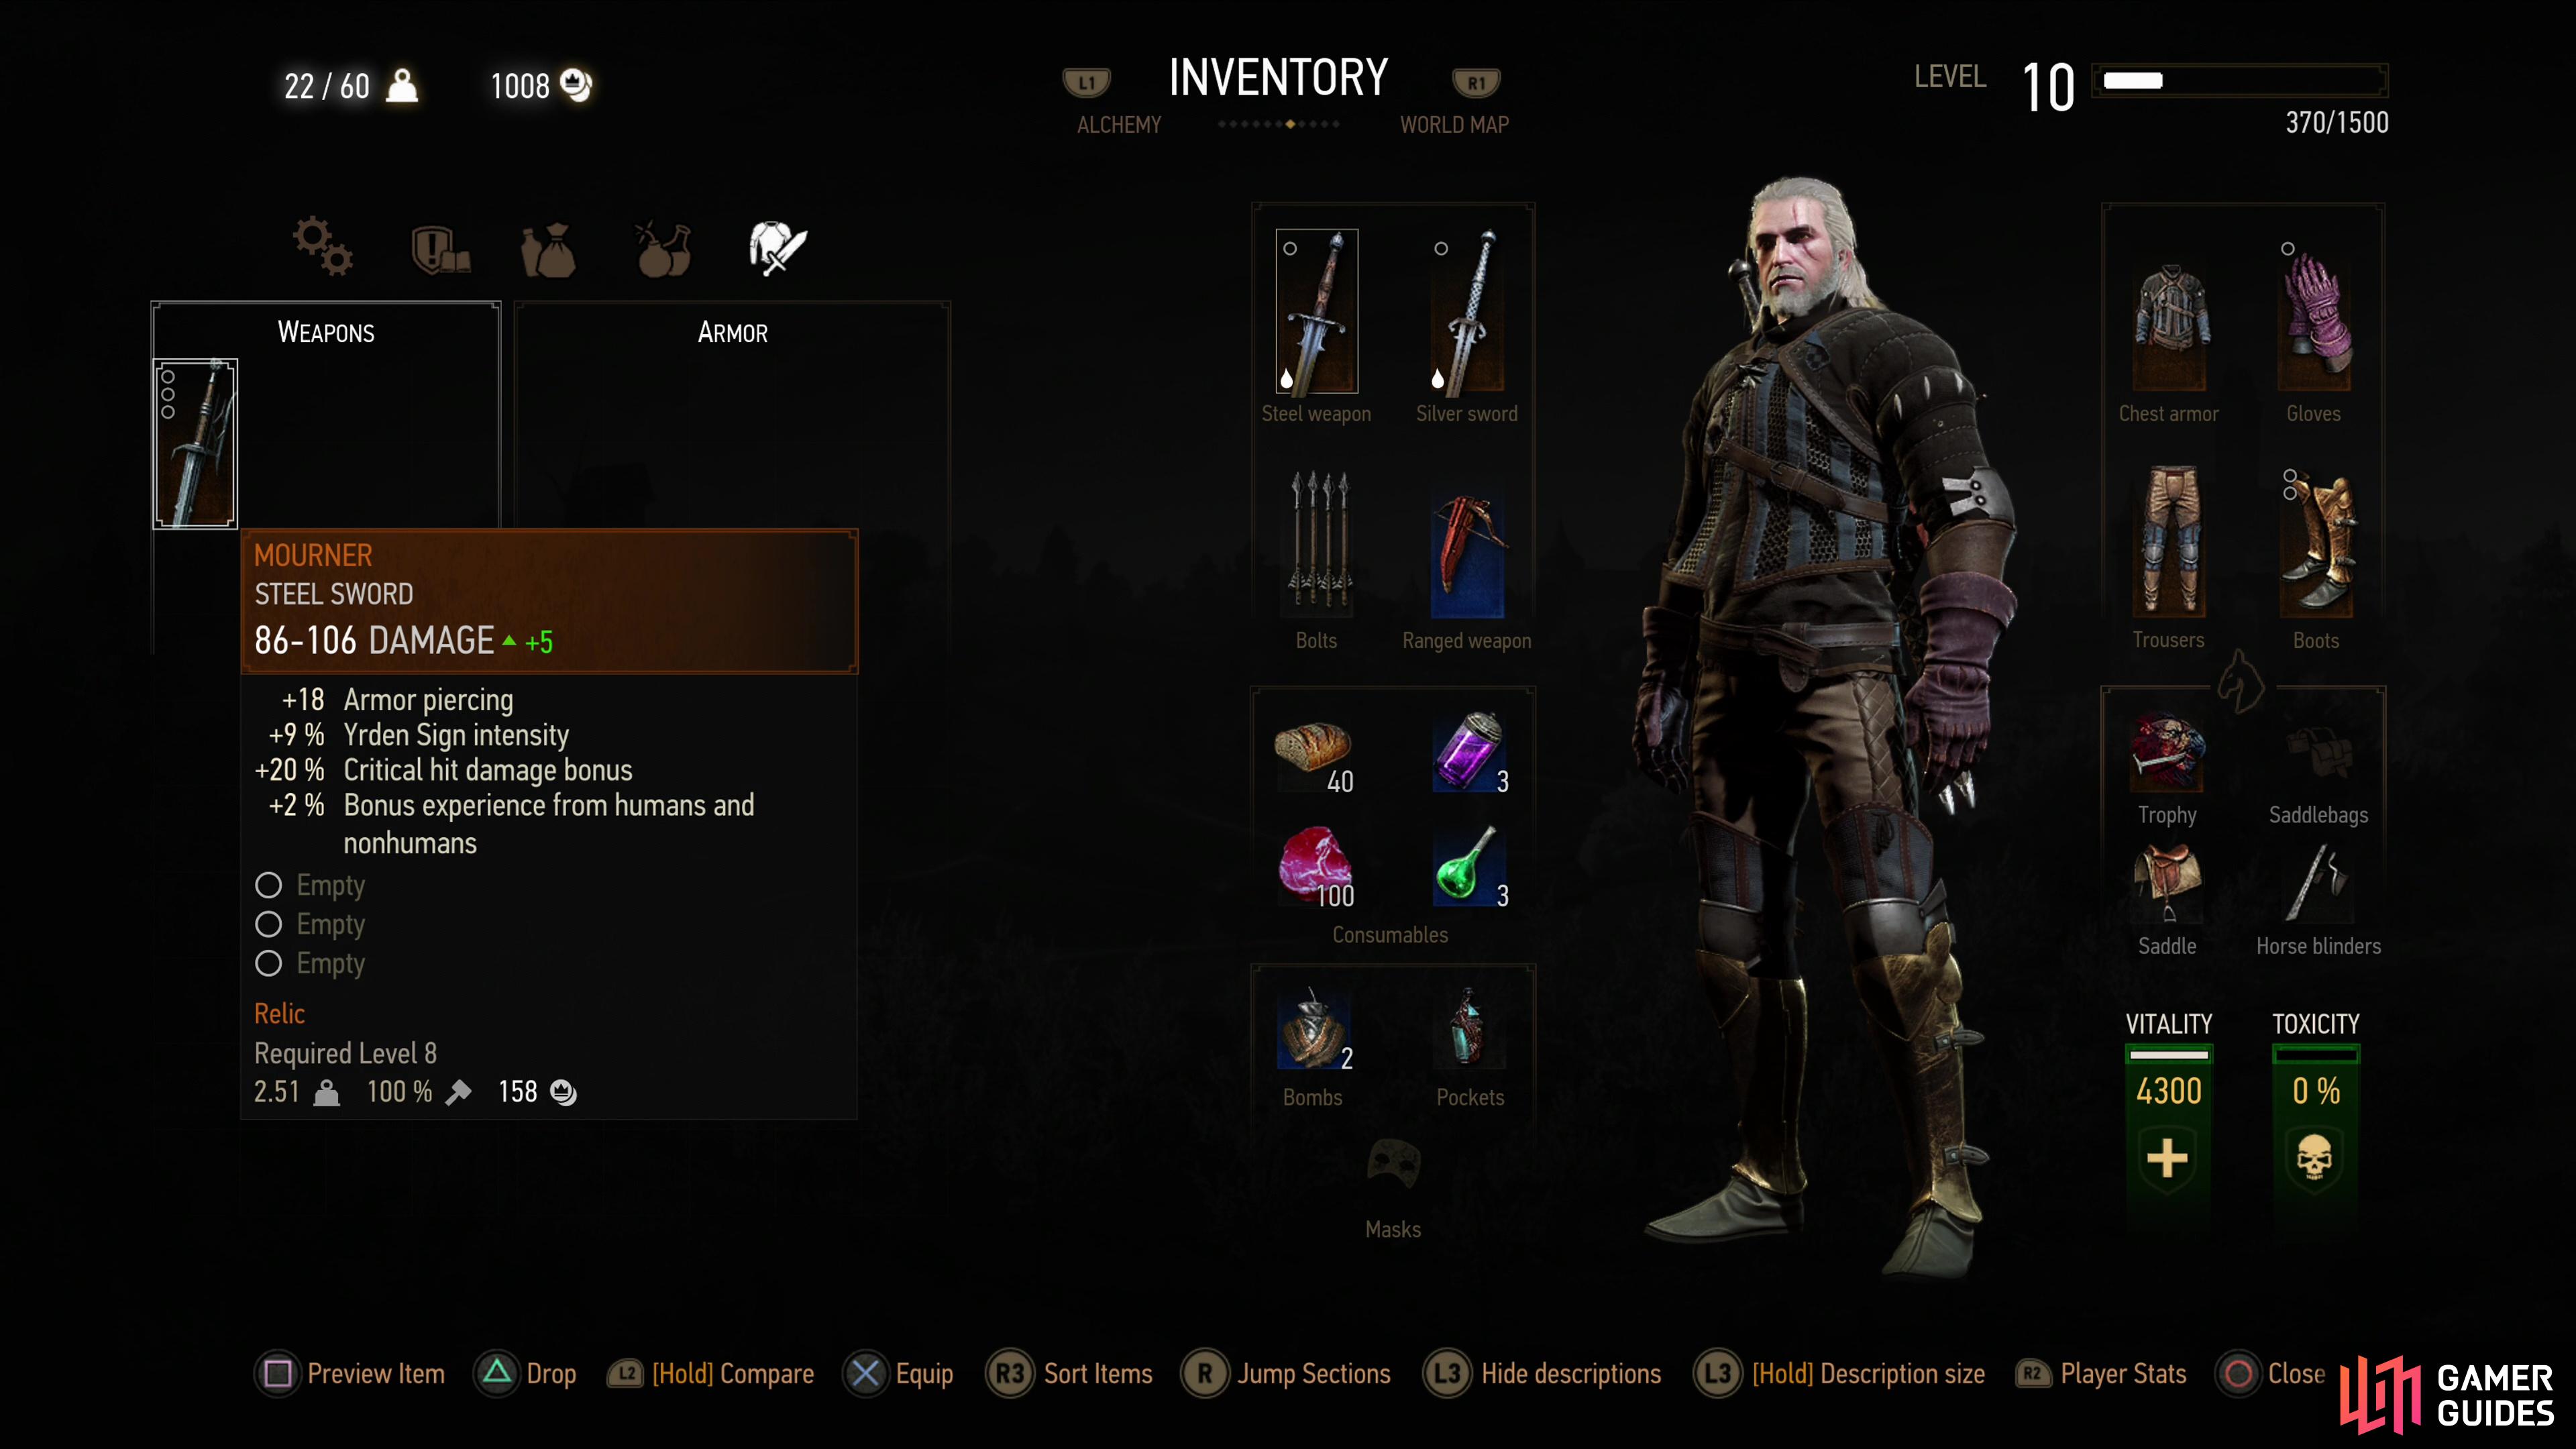Screen dimensions: 2576x1449
Task: Select the money bag filter icon
Action: [548, 248]
